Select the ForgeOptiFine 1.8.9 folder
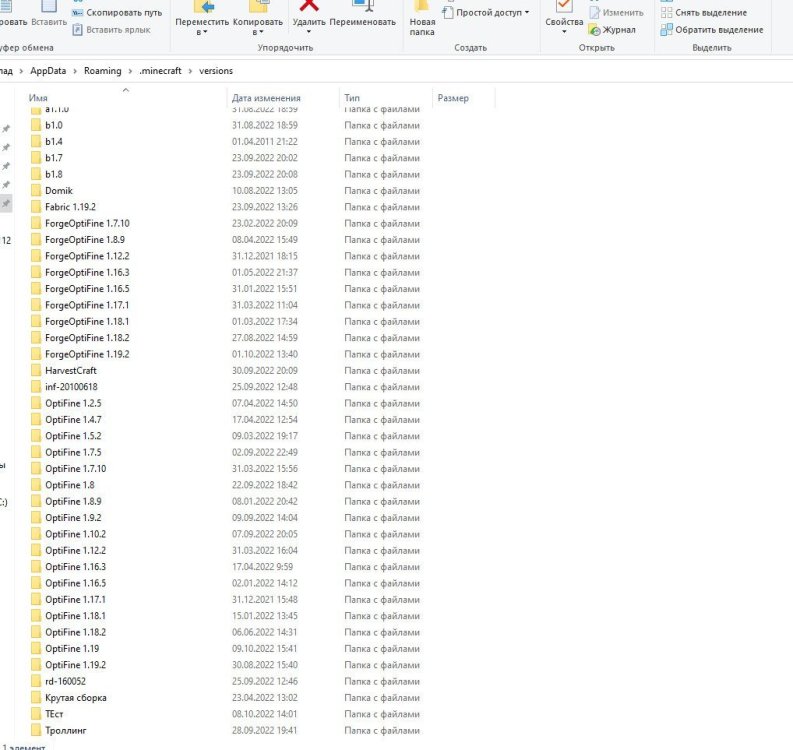This screenshot has width=793, height=750. (x=85, y=240)
